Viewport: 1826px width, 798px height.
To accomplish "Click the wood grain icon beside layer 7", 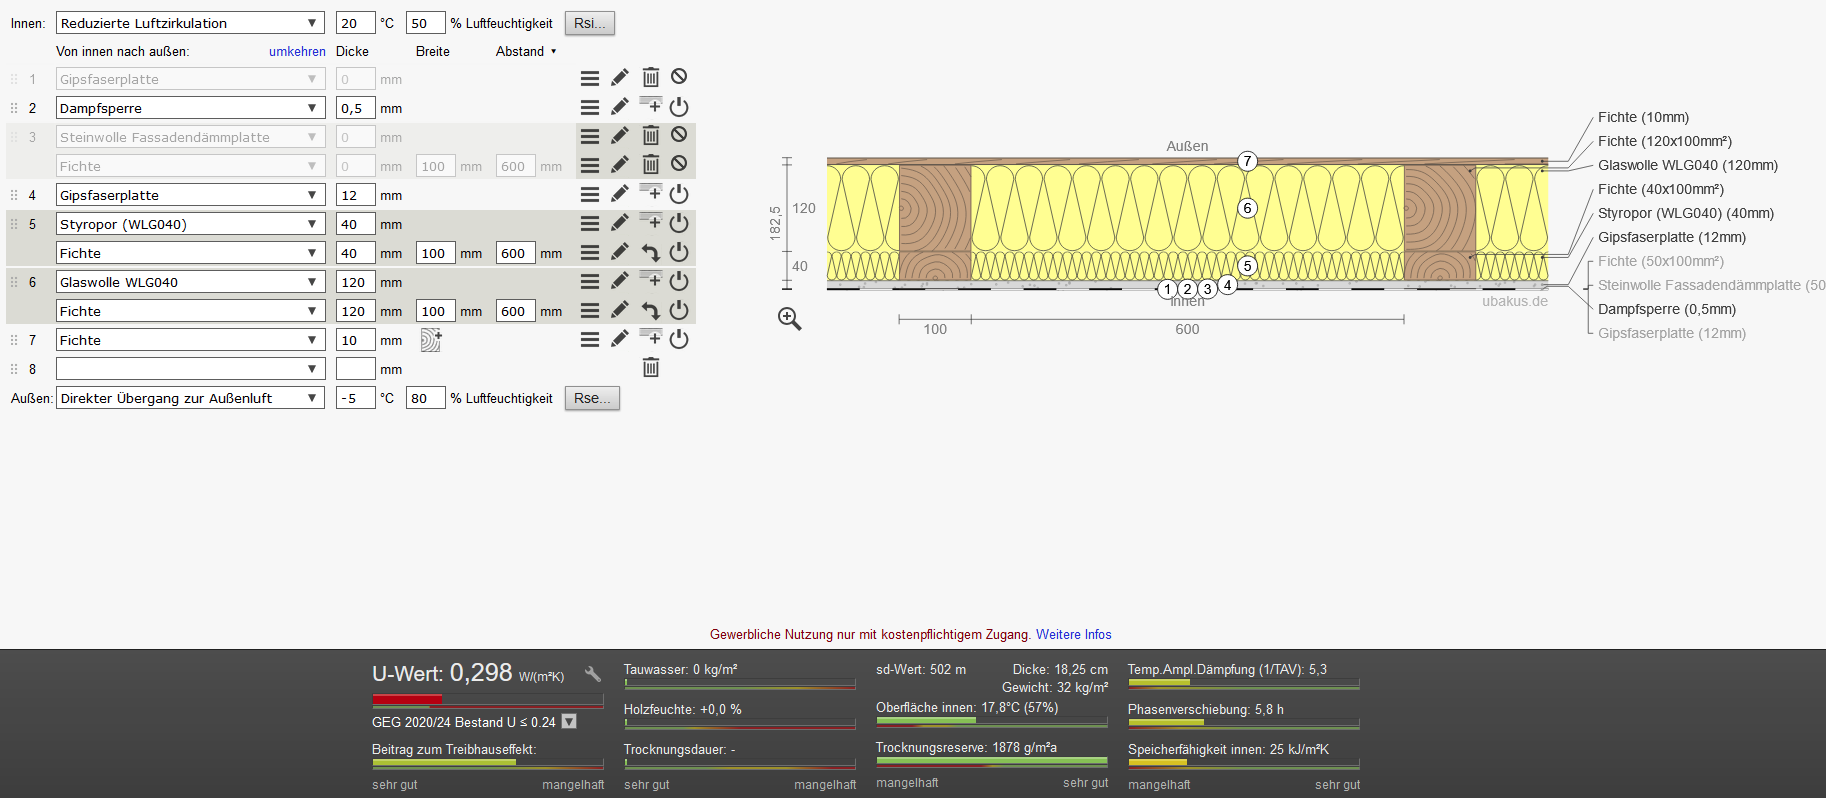I will [430, 341].
